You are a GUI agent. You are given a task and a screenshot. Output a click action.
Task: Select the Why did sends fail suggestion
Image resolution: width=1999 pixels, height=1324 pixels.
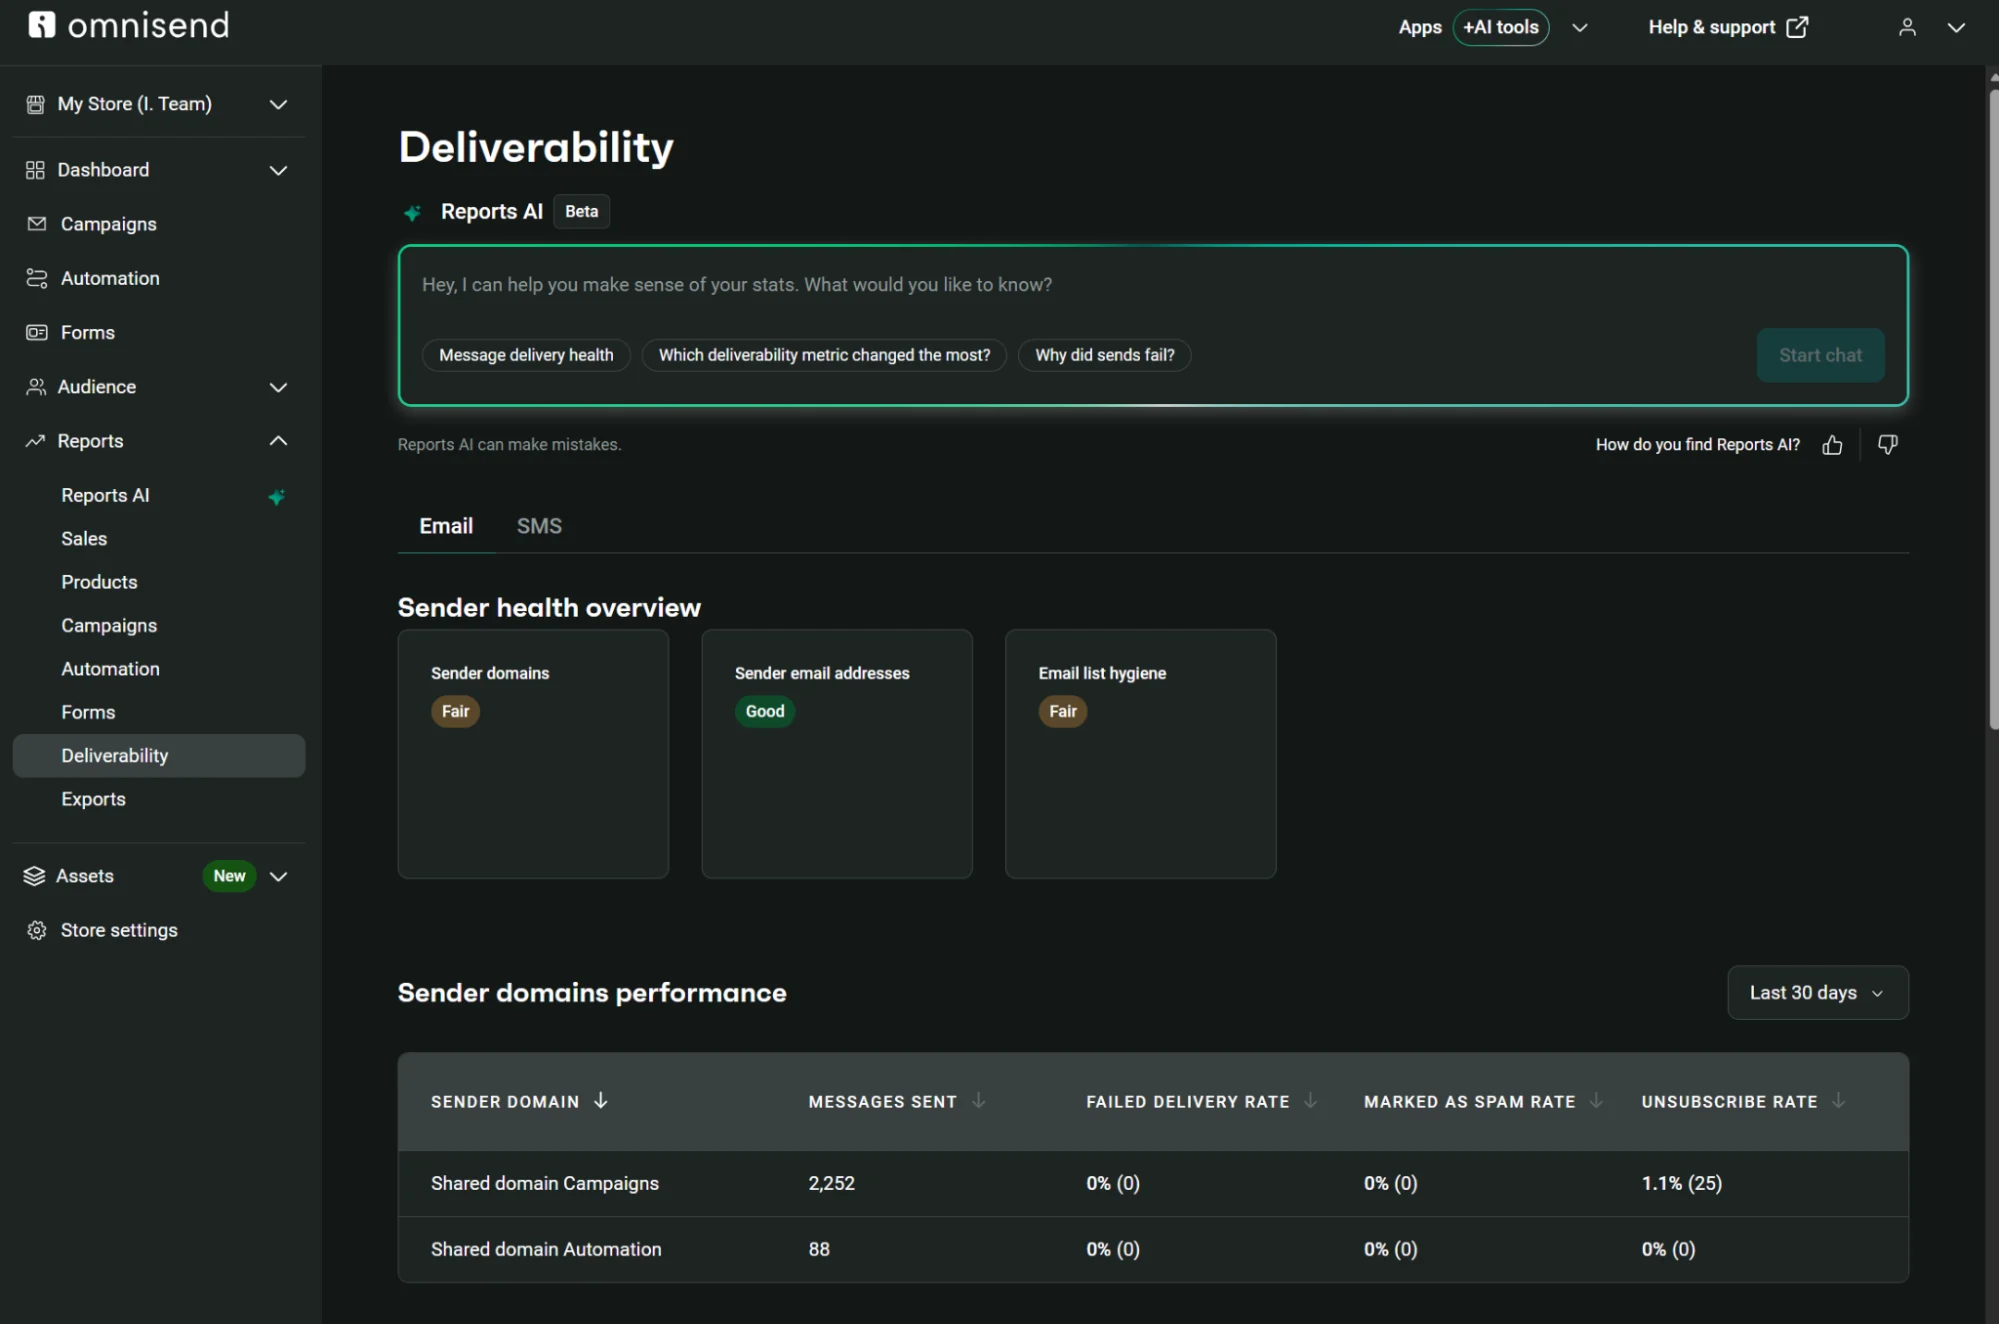(1104, 355)
